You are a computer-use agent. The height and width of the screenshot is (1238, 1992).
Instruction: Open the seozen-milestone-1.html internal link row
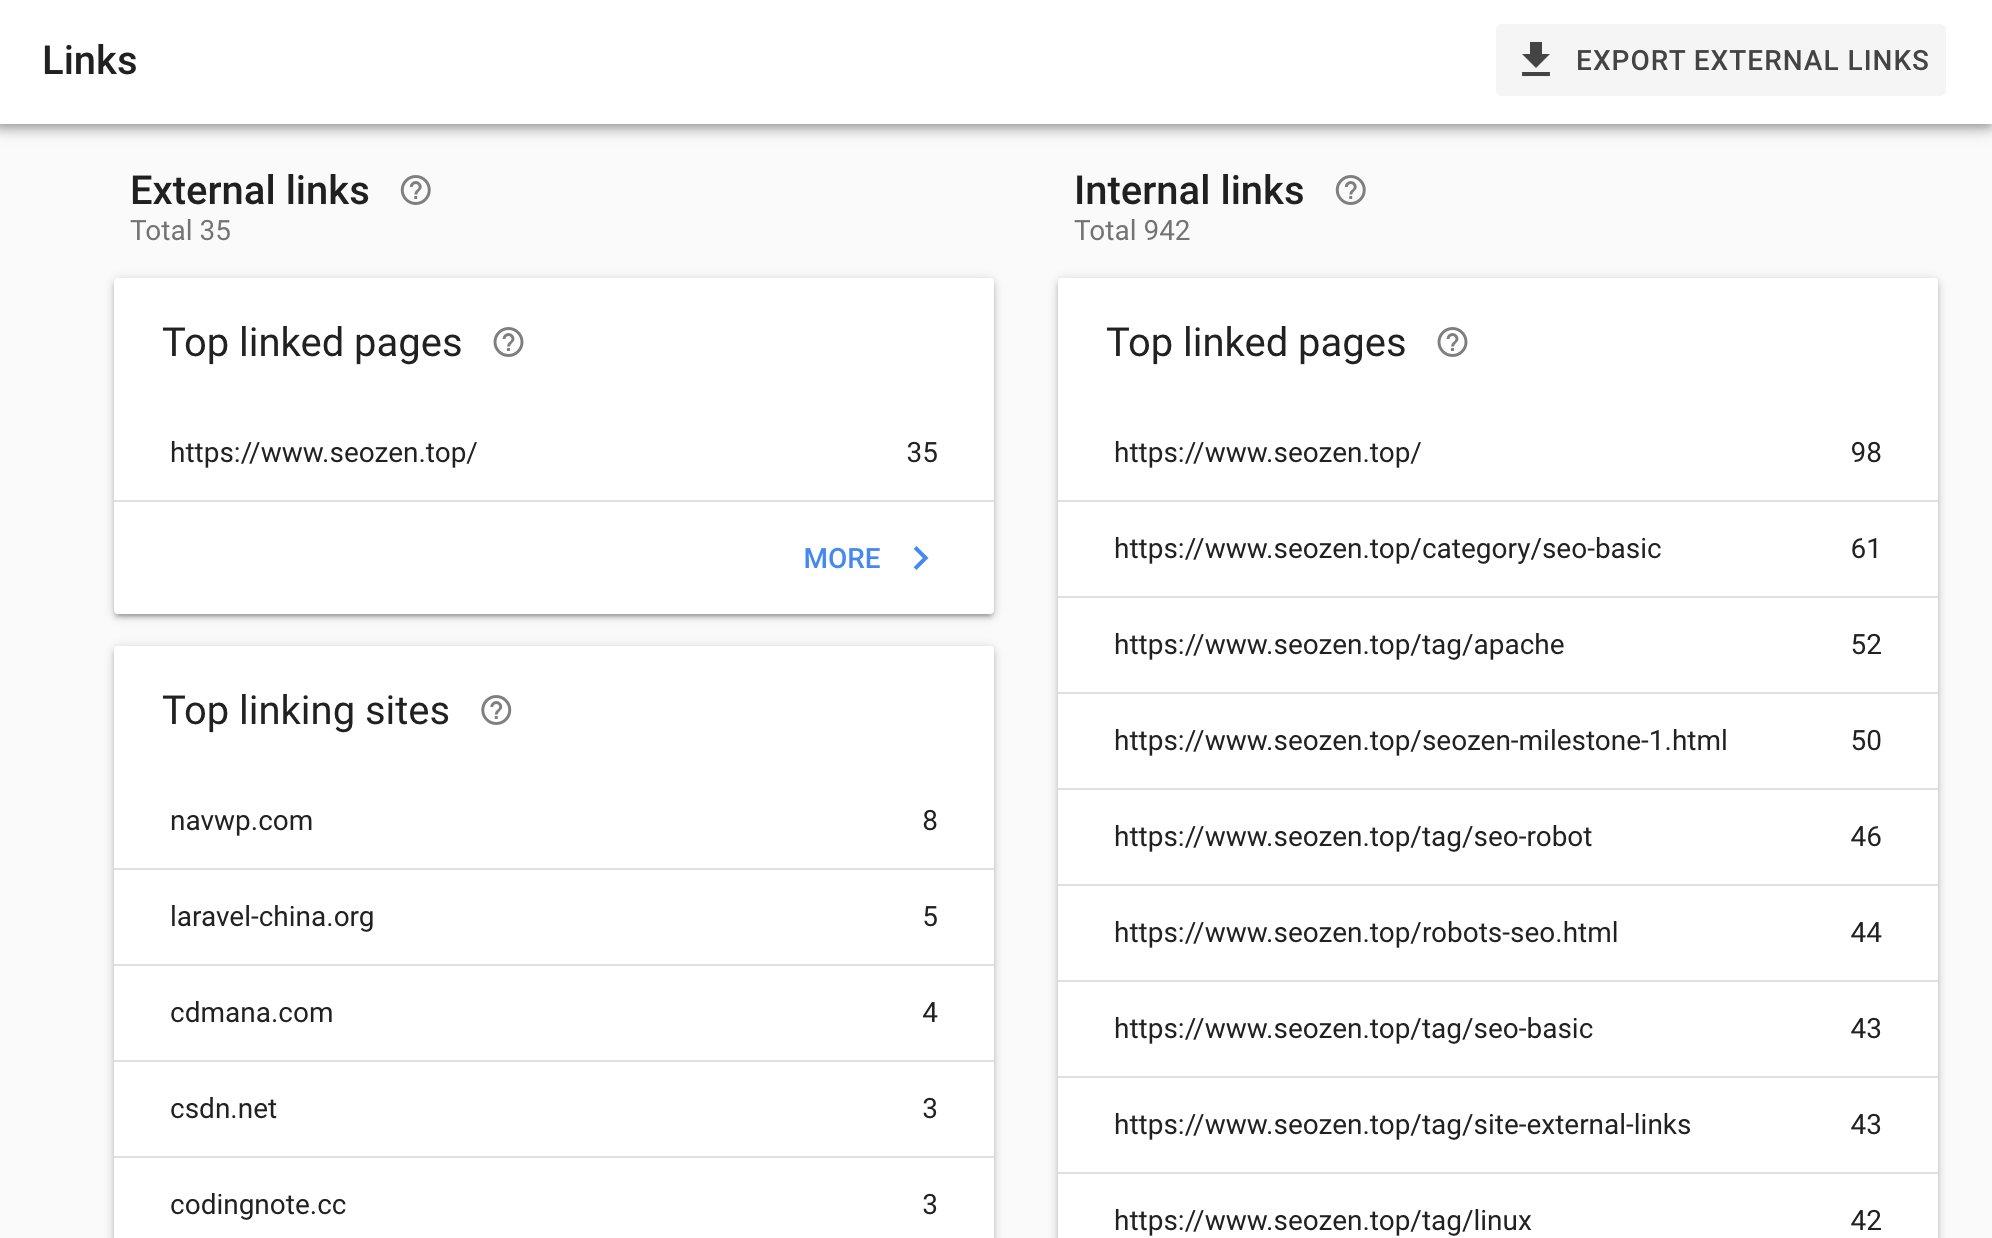pos(1498,741)
